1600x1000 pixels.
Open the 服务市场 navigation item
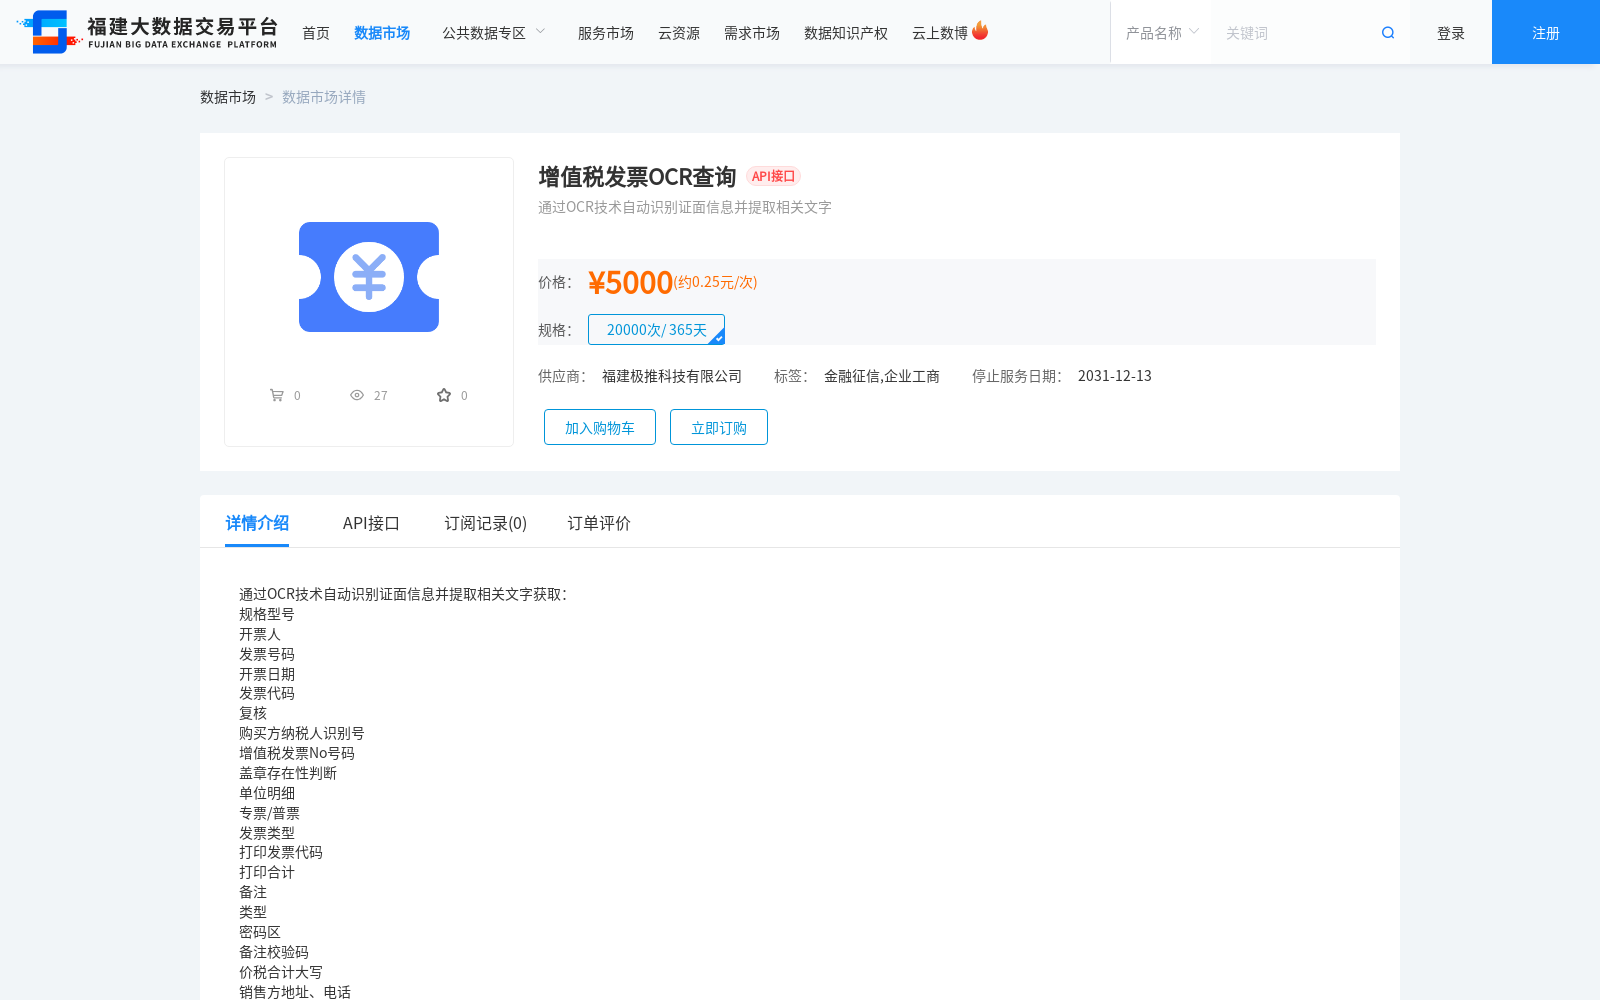pos(606,33)
